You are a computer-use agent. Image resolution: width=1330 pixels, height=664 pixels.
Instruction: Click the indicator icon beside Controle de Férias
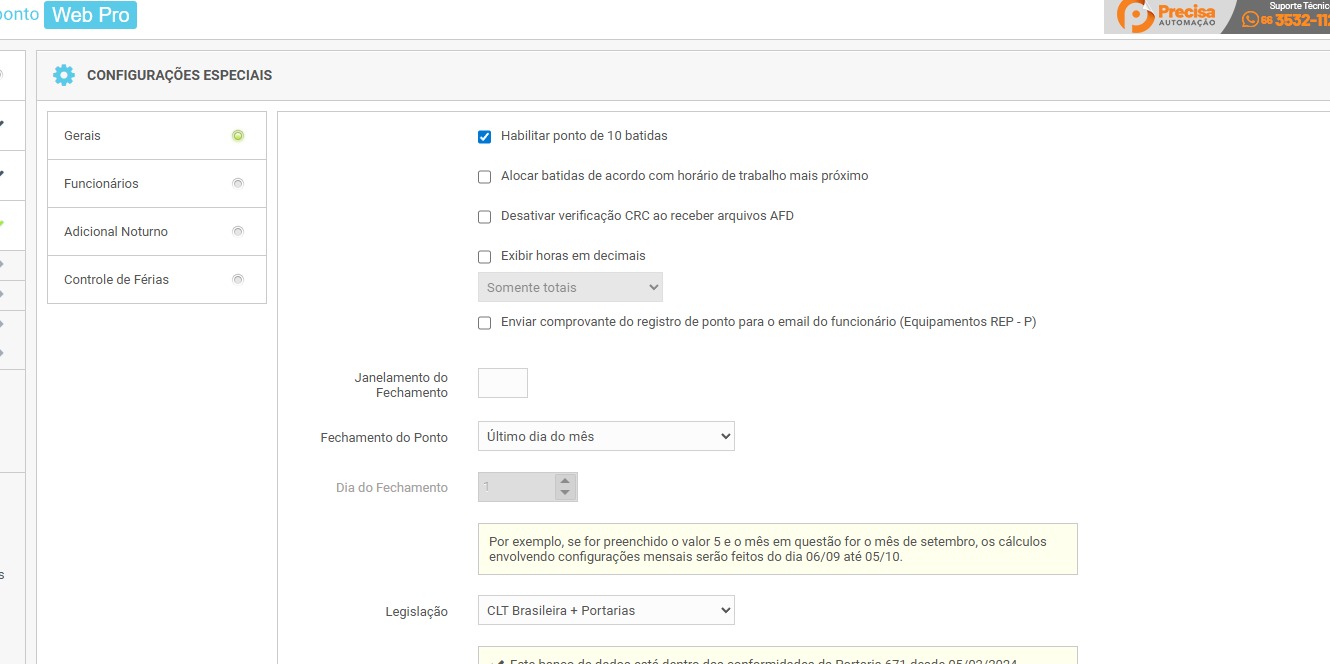[238, 280]
